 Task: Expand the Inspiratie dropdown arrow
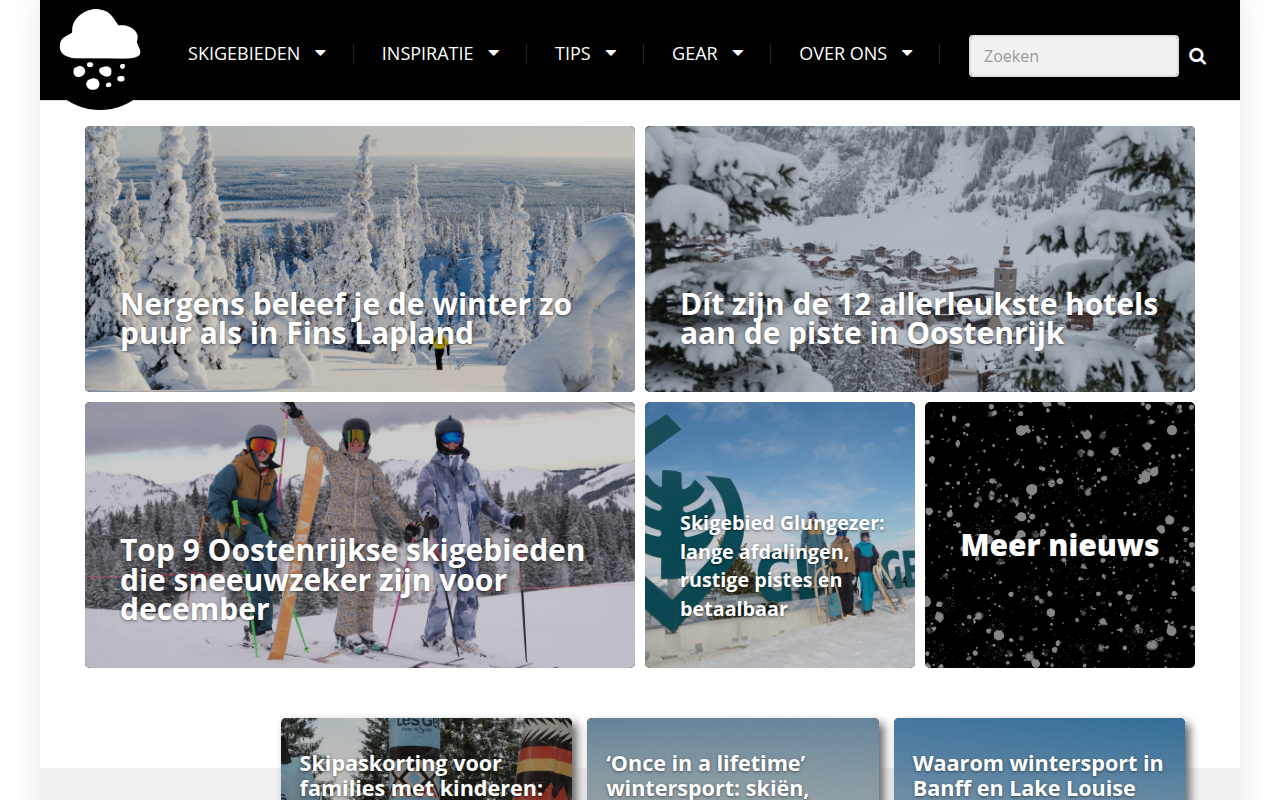point(494,54)
